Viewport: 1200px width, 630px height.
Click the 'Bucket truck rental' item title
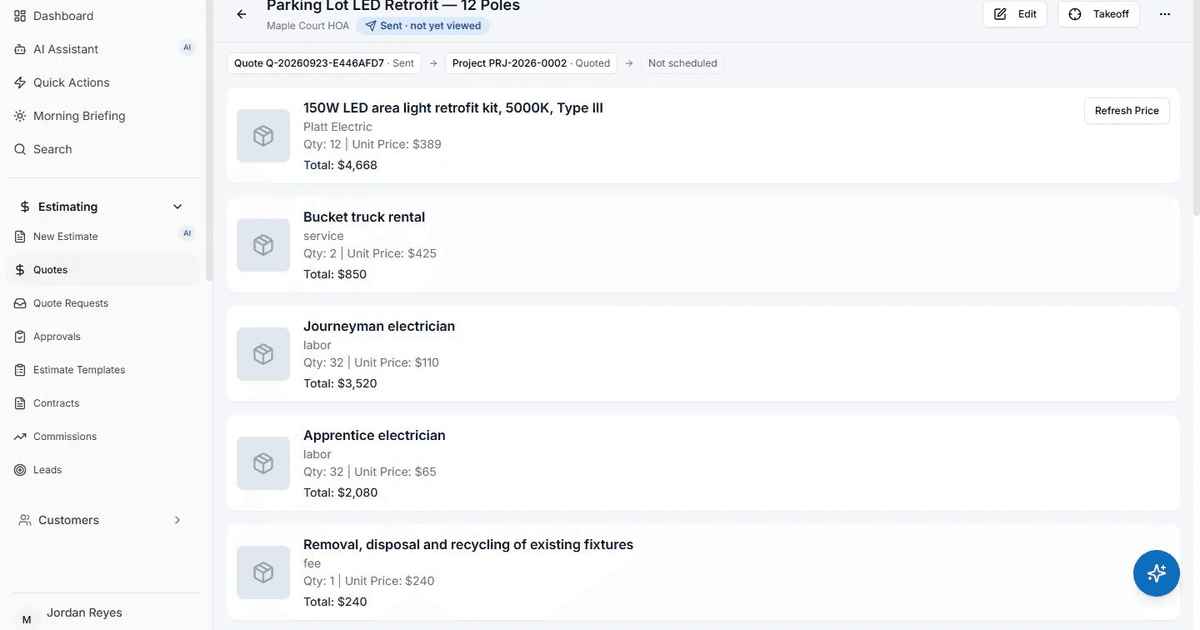click(364, 217)
